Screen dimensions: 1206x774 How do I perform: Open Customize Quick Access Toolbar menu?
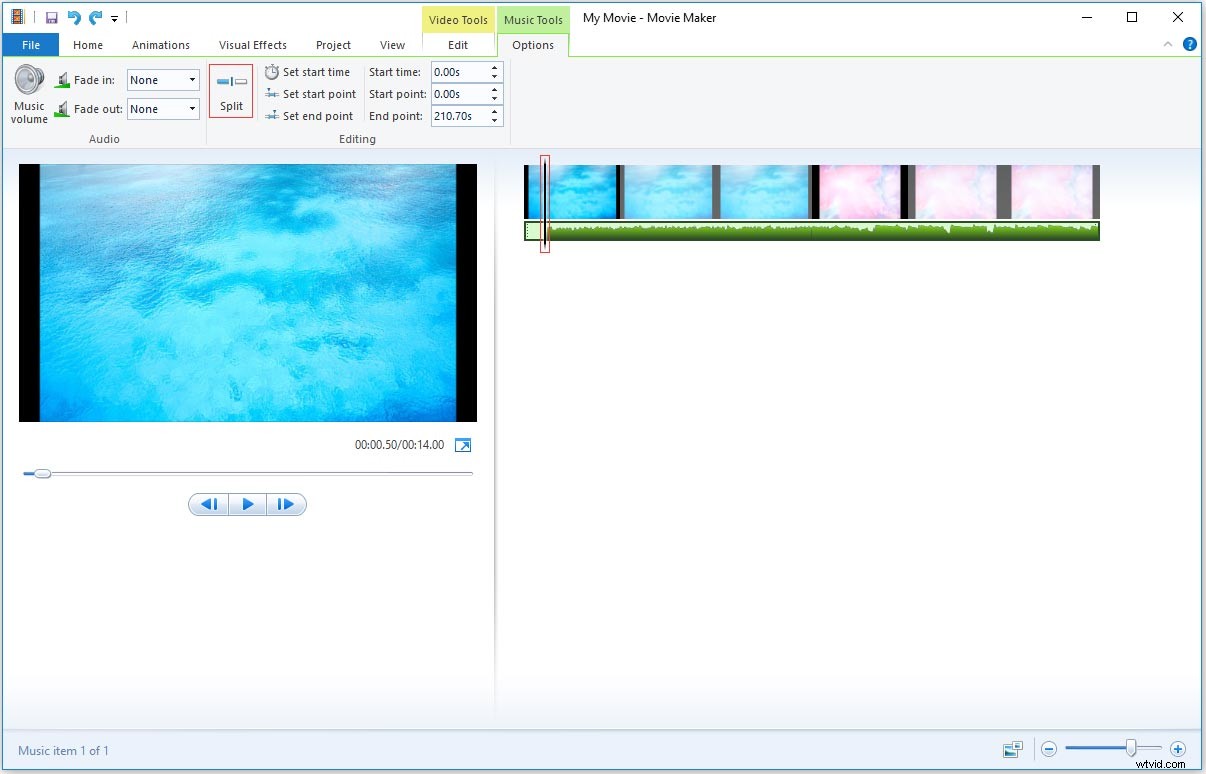point(115,17)
